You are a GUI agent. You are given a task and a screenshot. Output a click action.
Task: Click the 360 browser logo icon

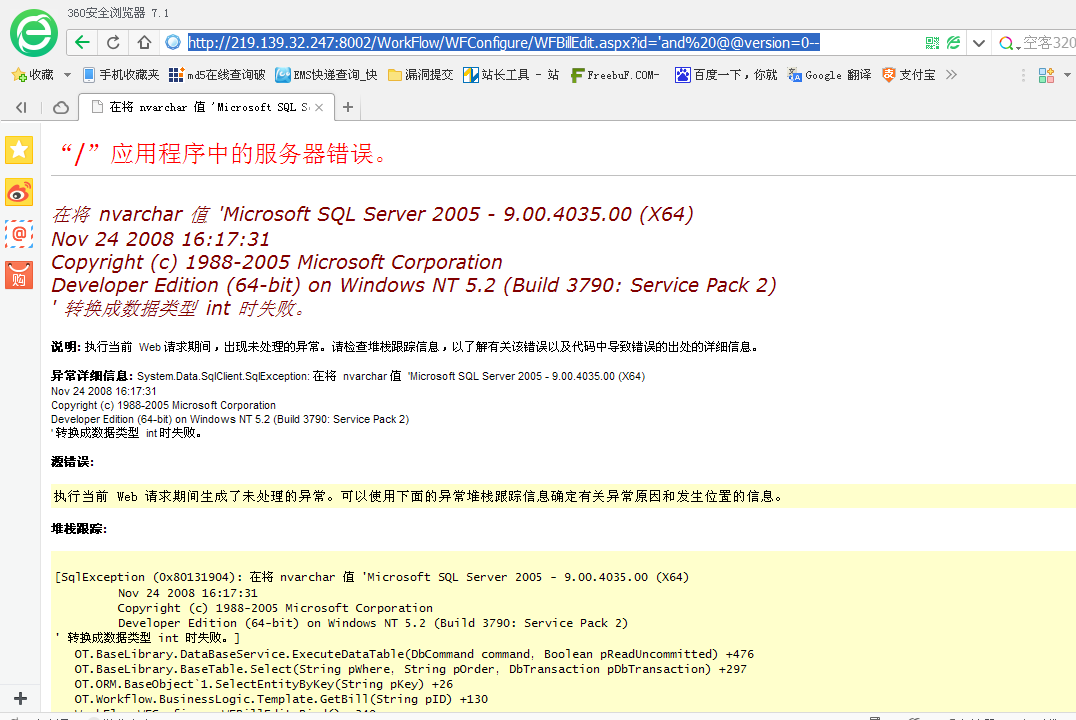34,33
